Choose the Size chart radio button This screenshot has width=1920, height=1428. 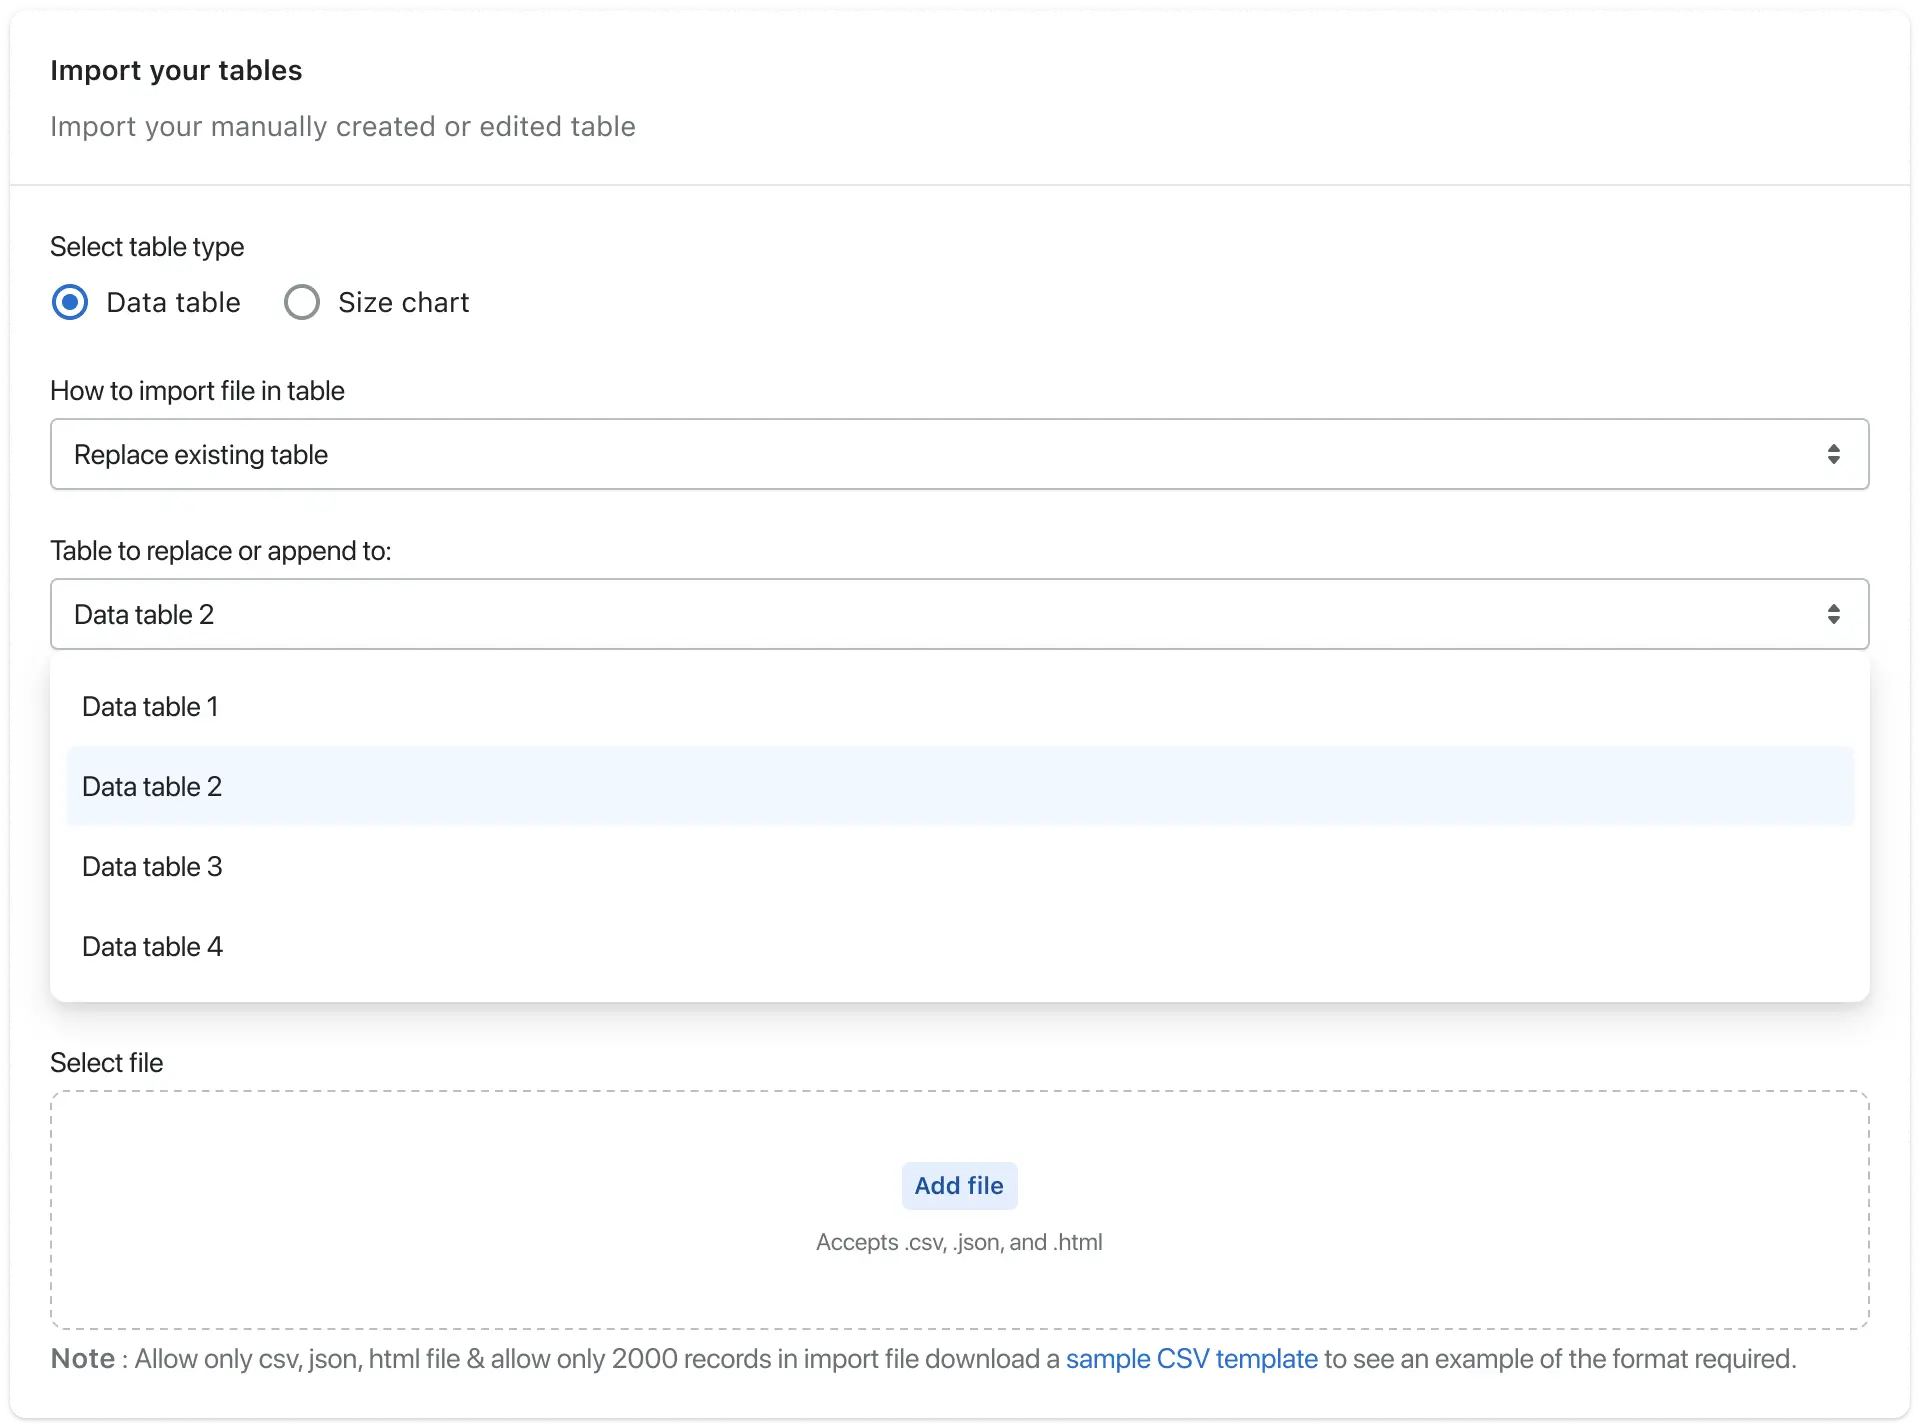pos(301,302)
